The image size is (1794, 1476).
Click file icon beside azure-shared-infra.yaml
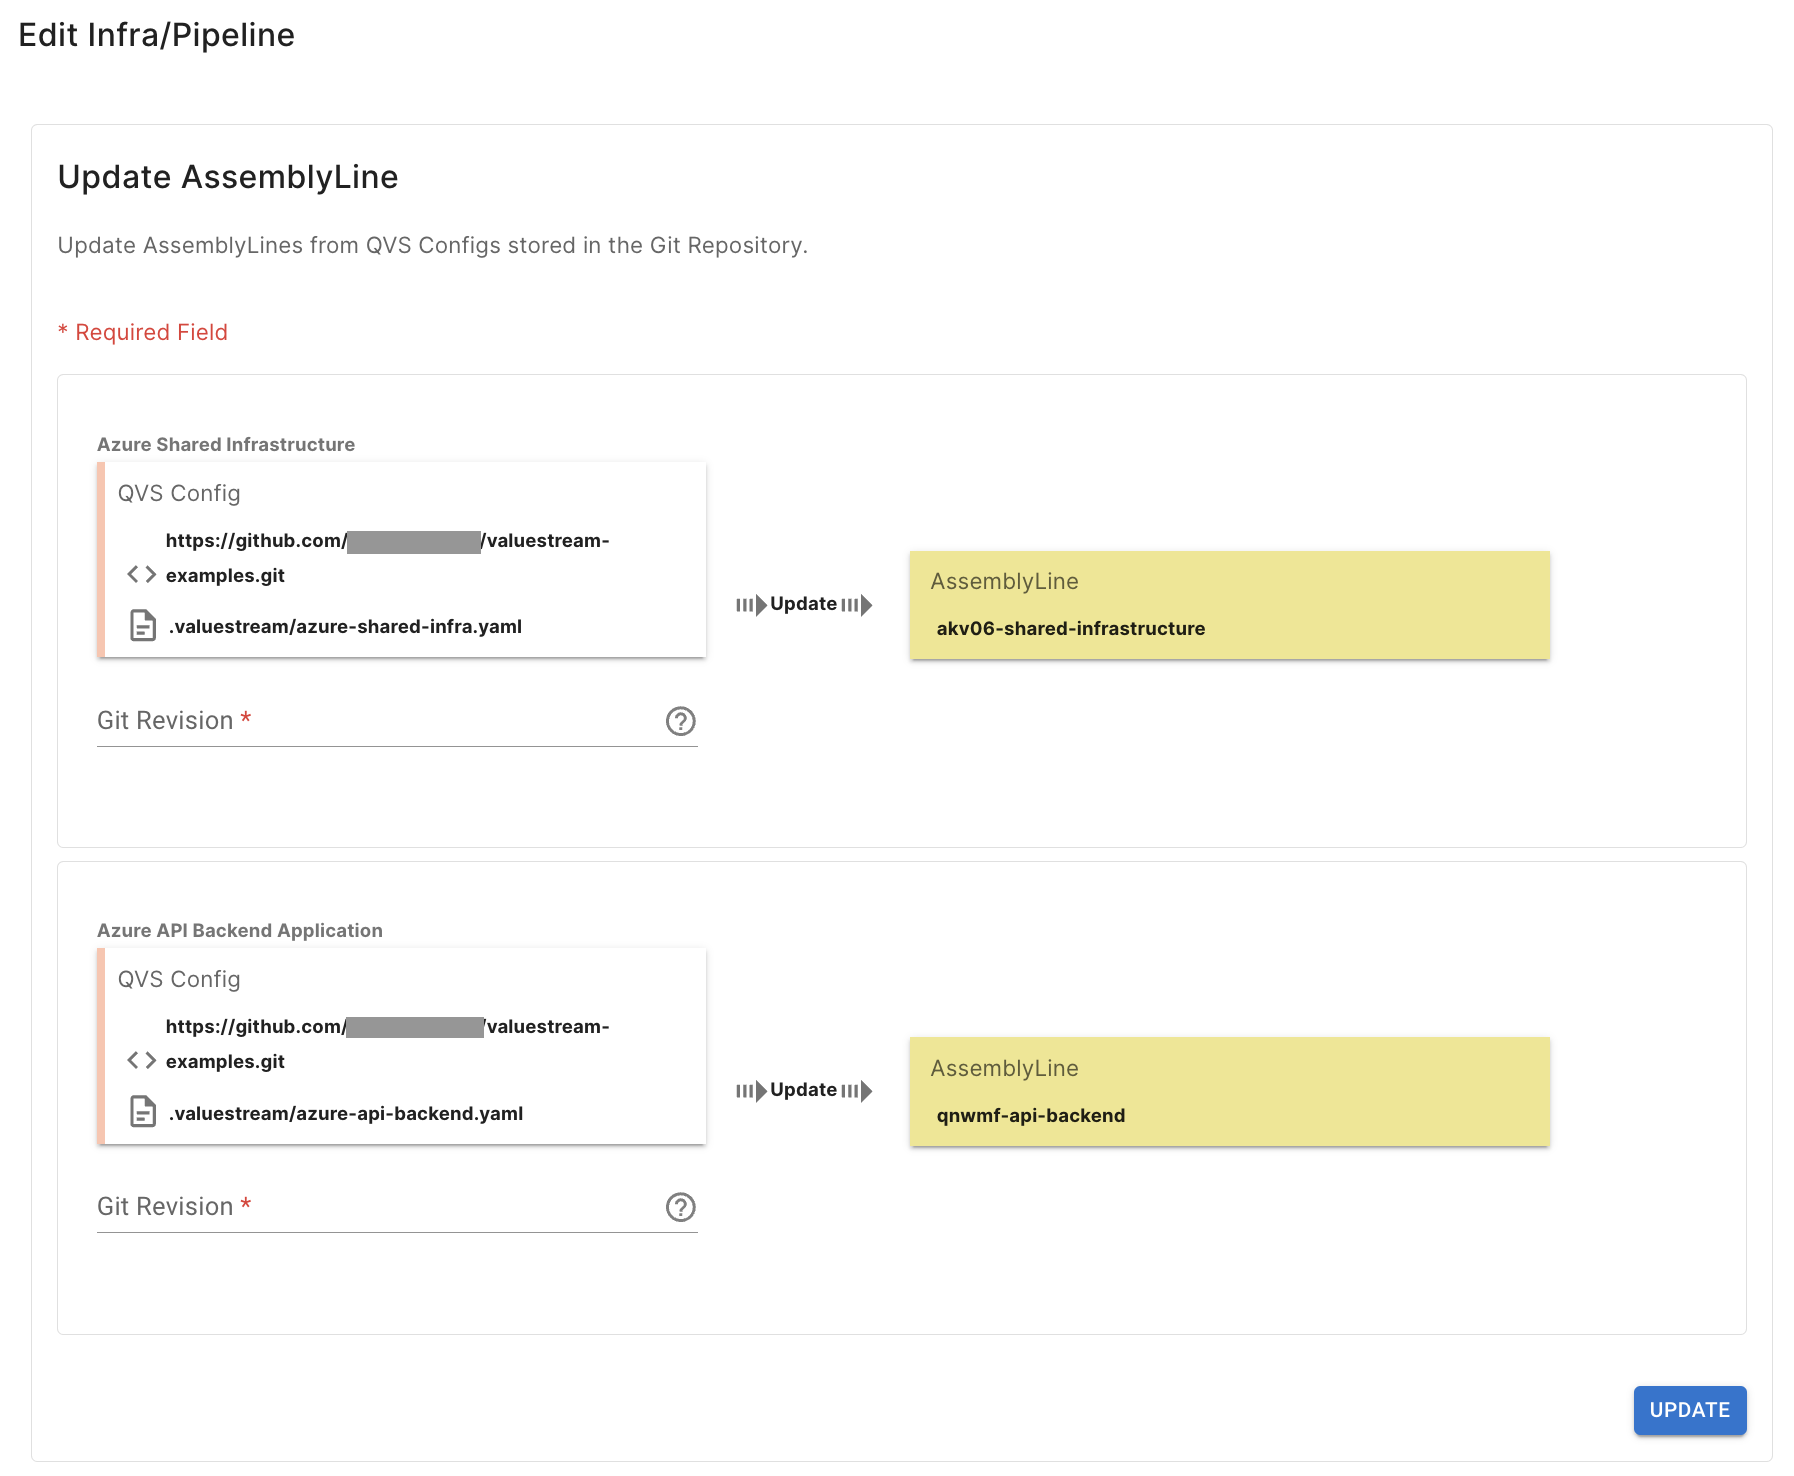coord(143,626)
